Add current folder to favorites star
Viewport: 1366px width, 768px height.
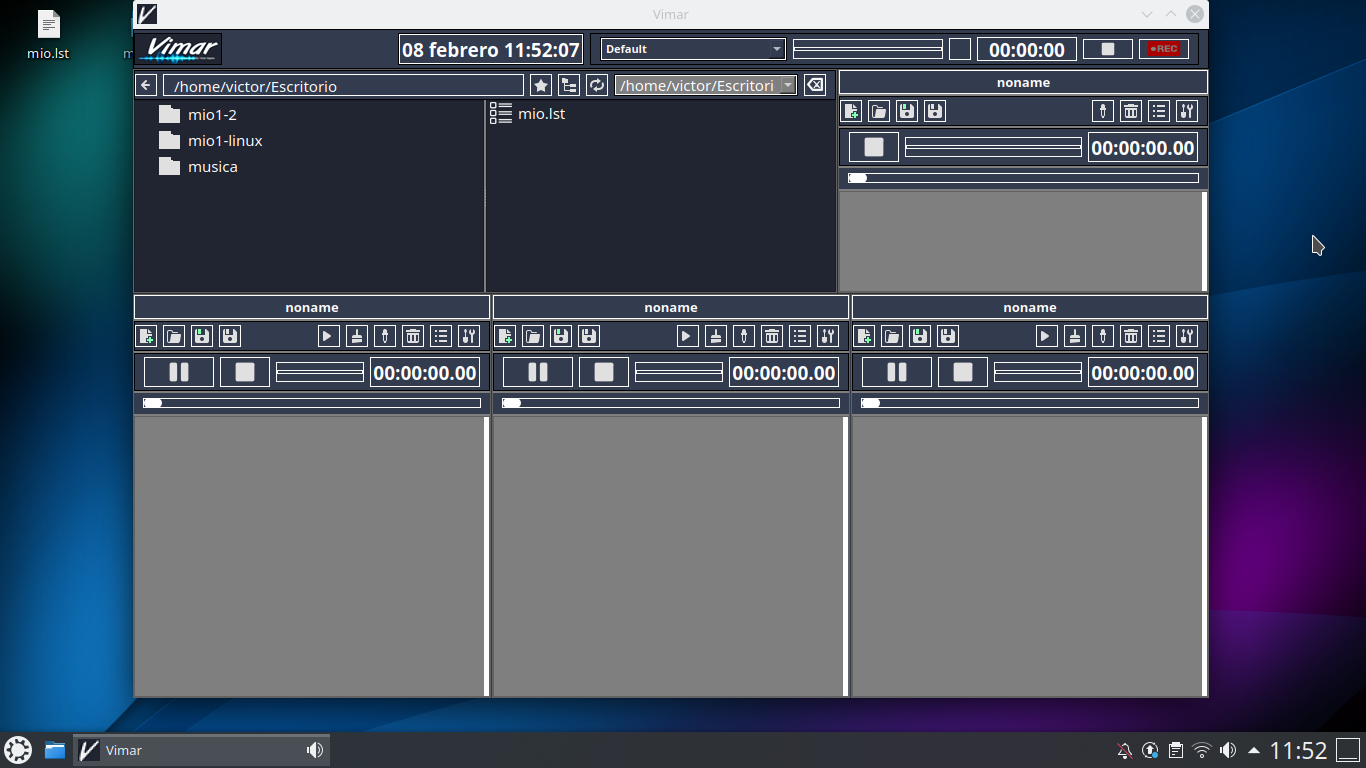pyautogui.click(x=541, y=86)
